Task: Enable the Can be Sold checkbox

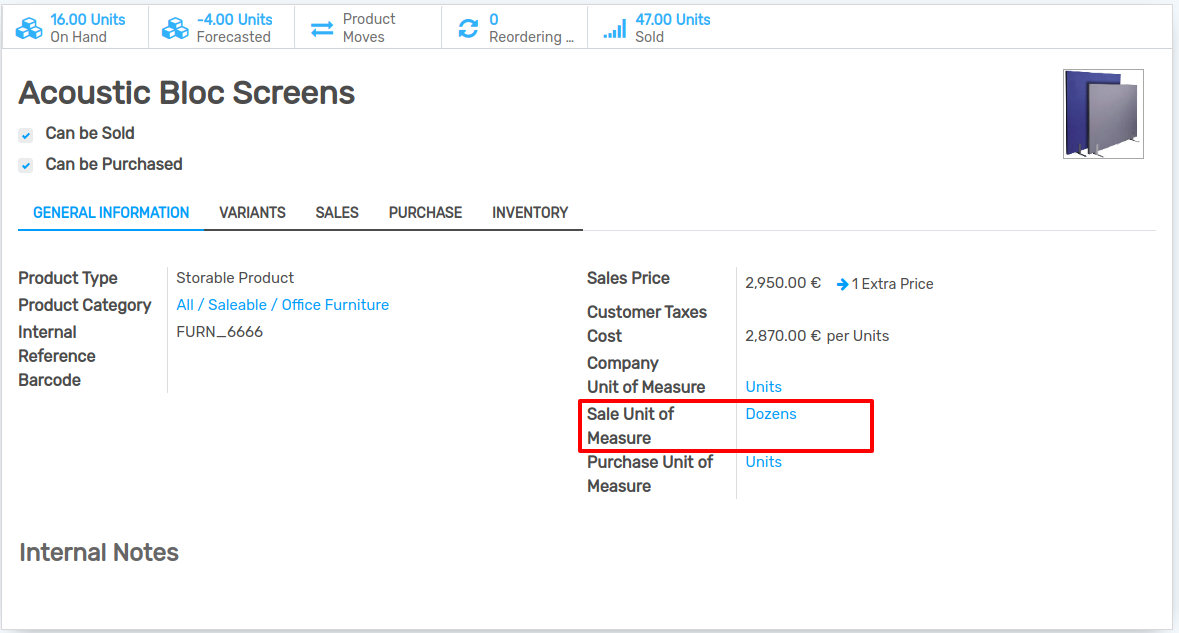Action: pyautogui.click(x=25, y=134)
